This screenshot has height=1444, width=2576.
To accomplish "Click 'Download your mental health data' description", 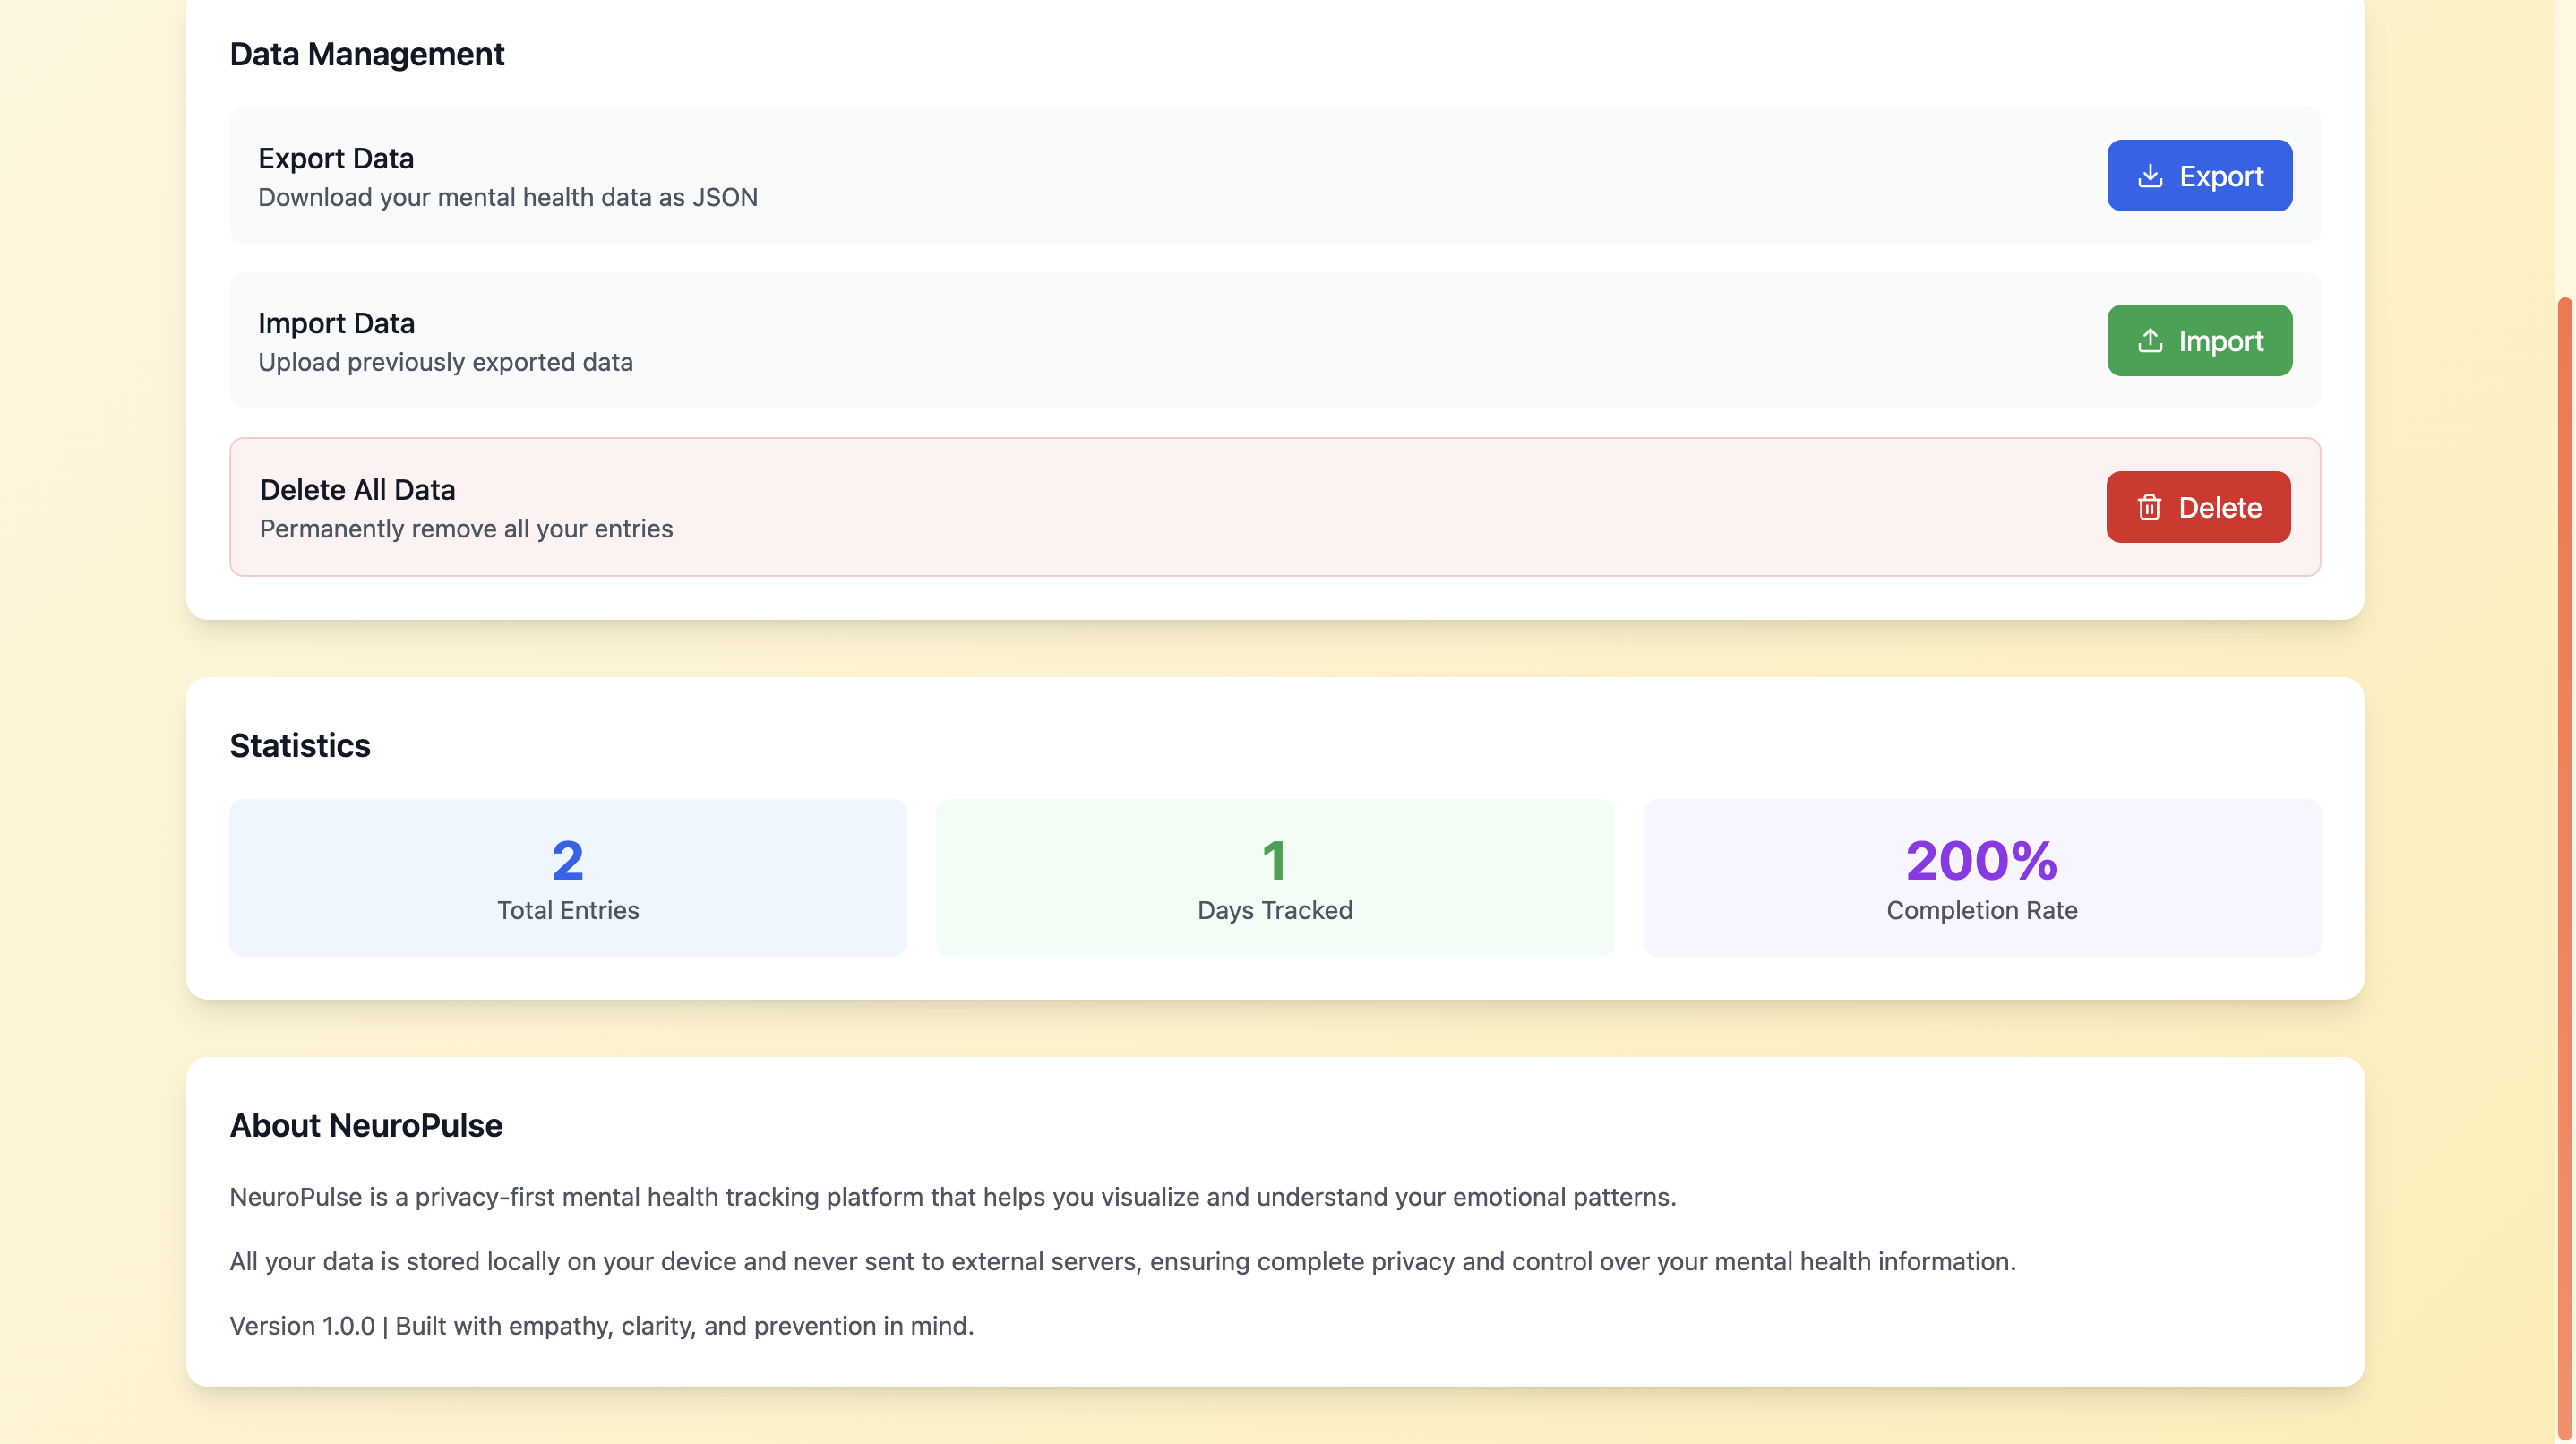I will (x=507, y=197).
